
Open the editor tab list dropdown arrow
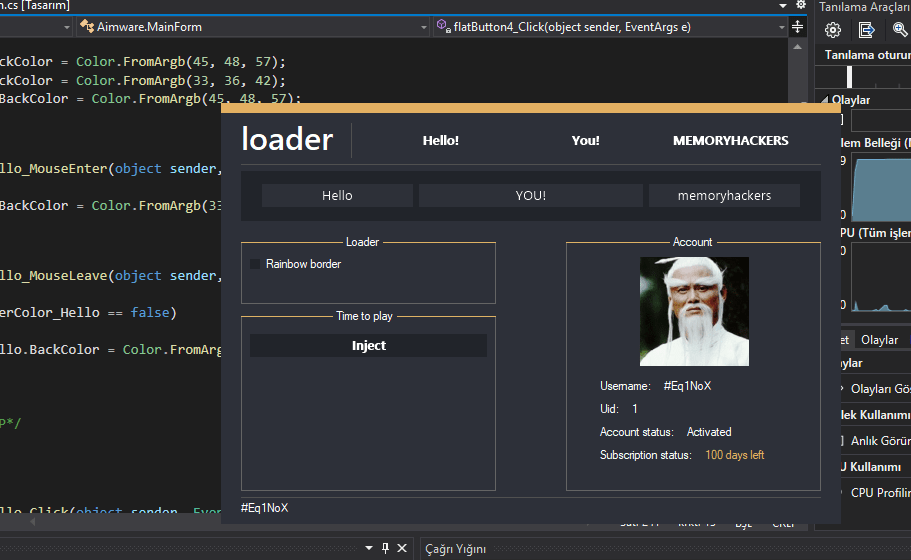point(783,5)
